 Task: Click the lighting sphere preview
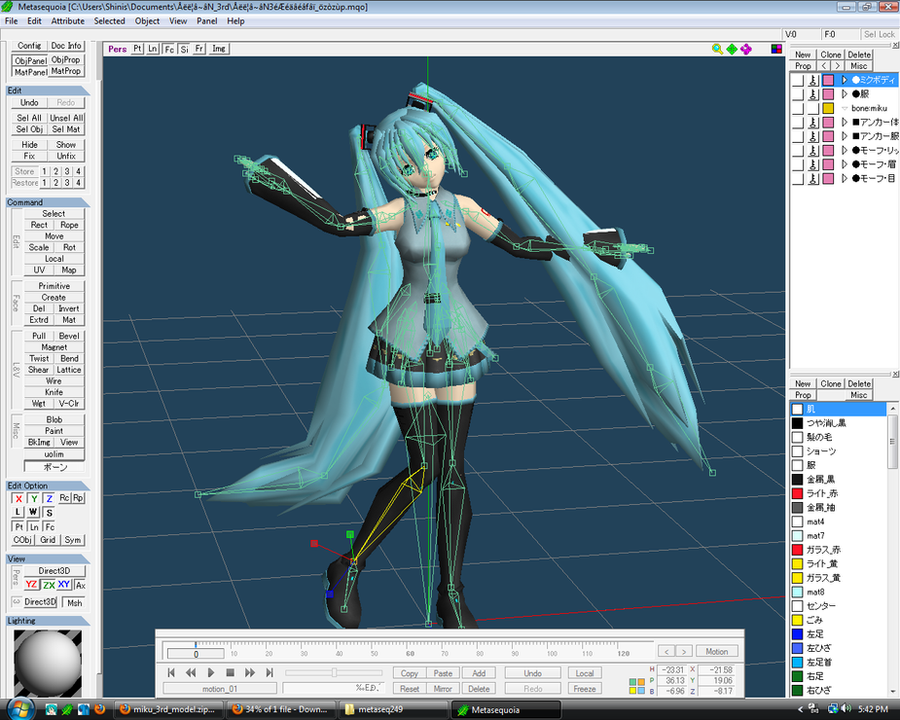[48, 663]
